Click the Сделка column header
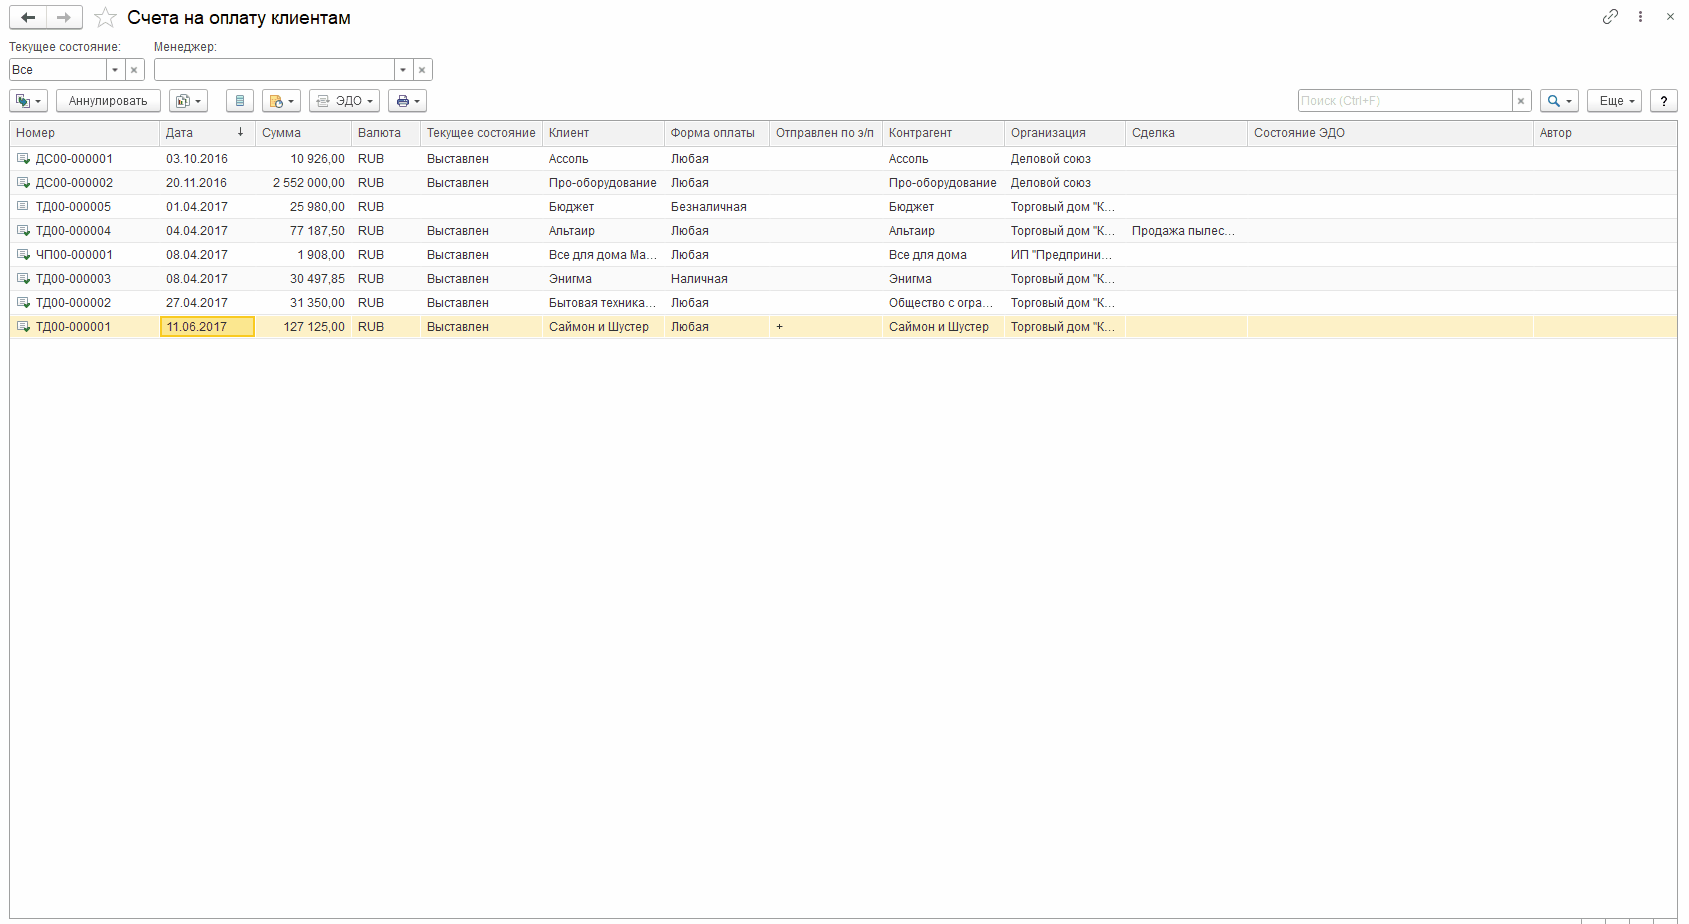This screenshot has width=1689, height=924. click(x=1187, y=133)
